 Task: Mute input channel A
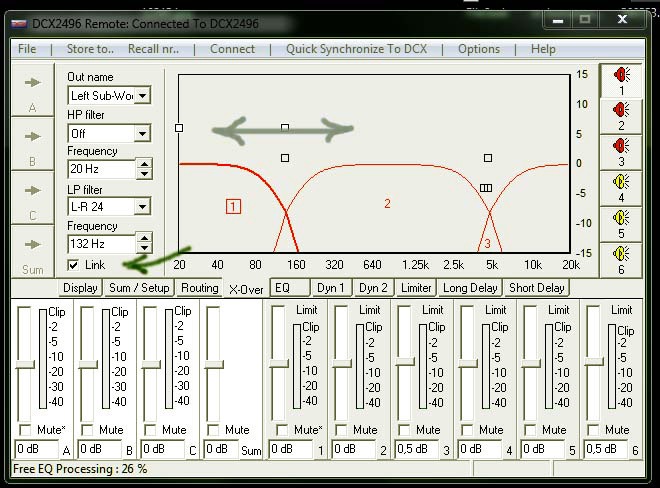(25, 430)
